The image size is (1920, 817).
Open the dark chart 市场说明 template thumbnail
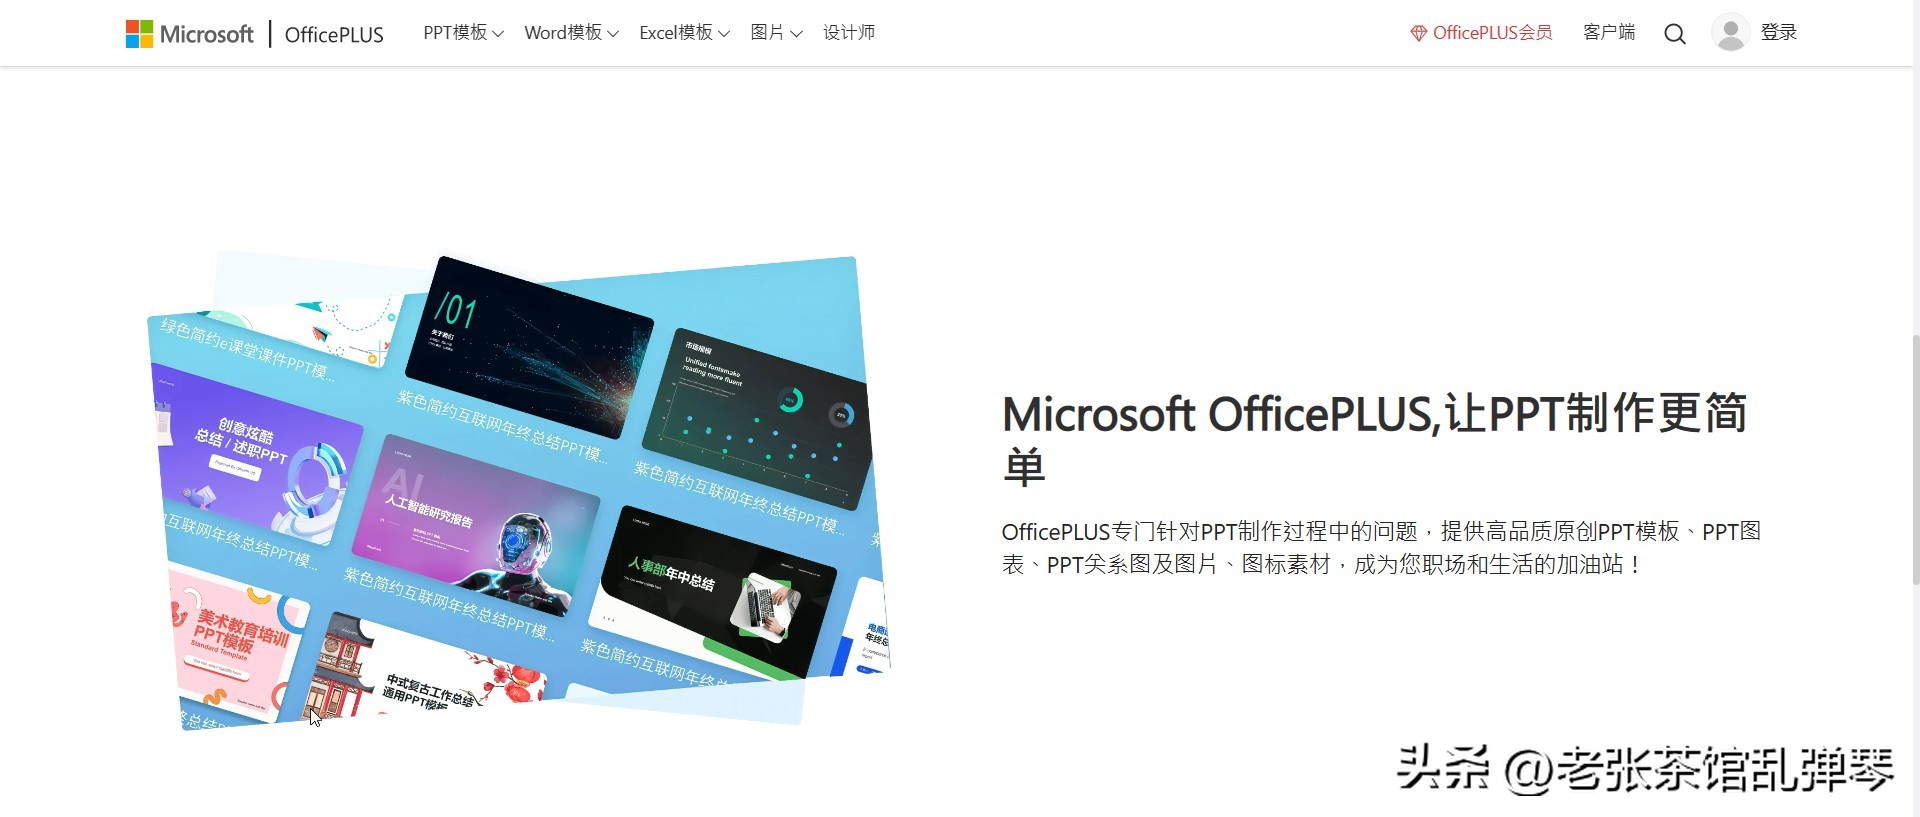(757, 417)
